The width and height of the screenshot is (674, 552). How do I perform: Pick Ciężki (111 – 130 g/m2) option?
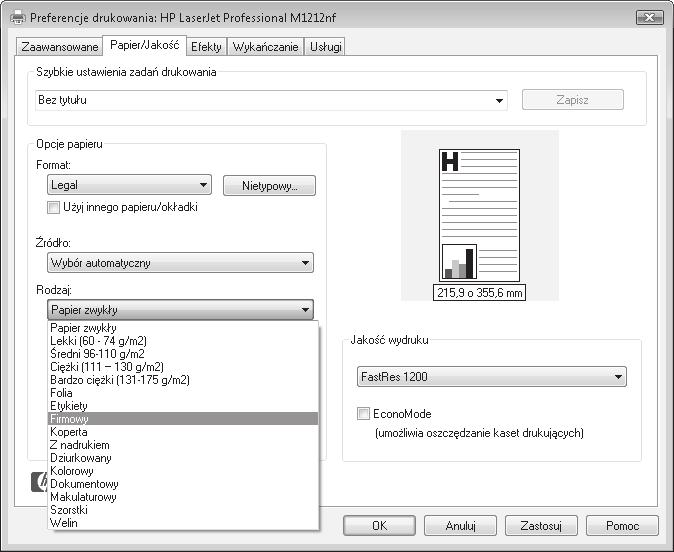point(183,367)
